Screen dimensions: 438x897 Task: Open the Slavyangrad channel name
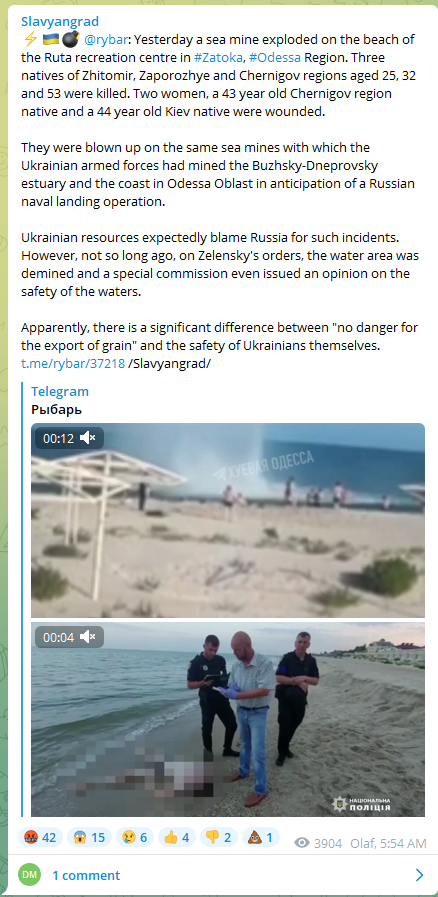pyautogui.click(x=60, y=22)
